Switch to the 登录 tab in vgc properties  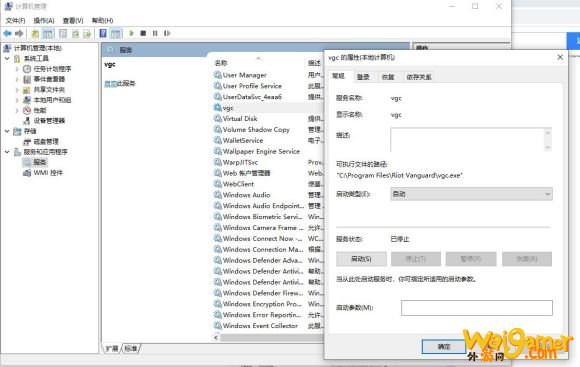coord(363,77)
